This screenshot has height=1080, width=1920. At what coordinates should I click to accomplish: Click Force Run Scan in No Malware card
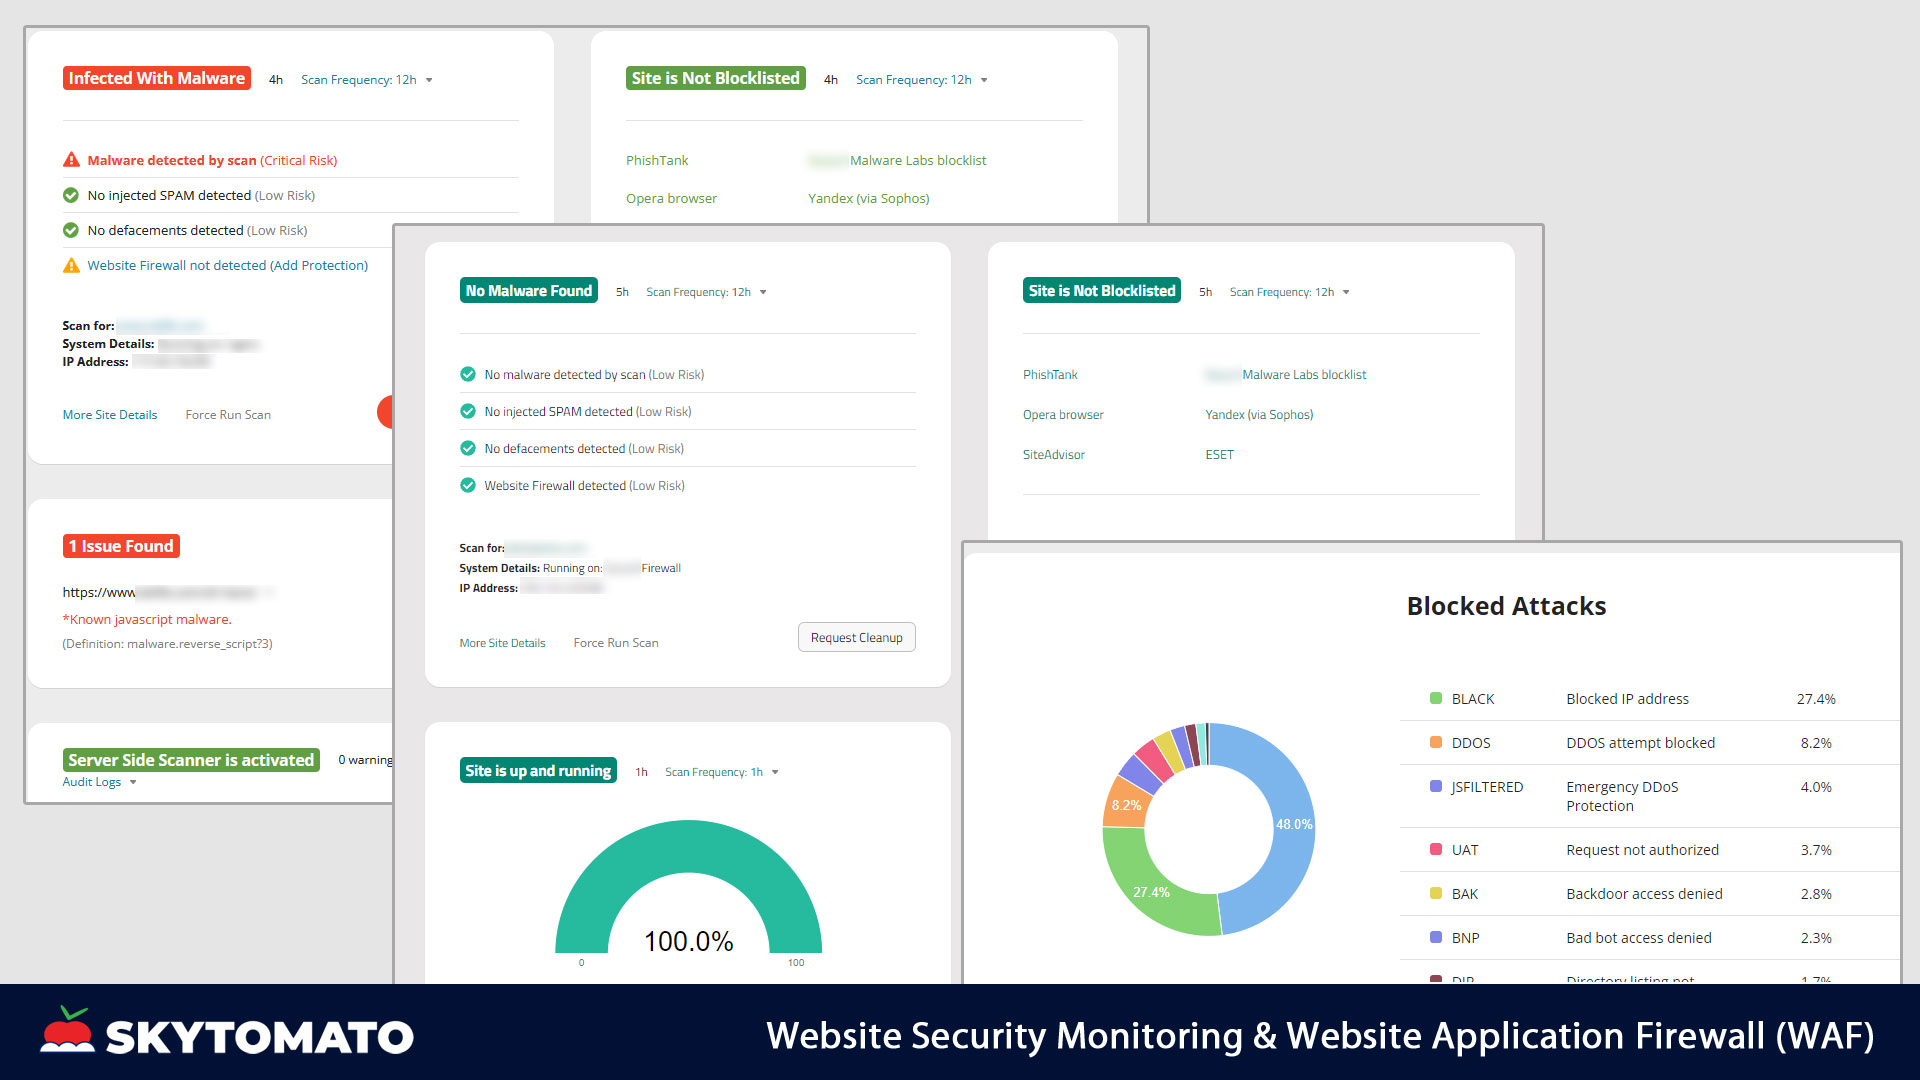tap(616, 643)
